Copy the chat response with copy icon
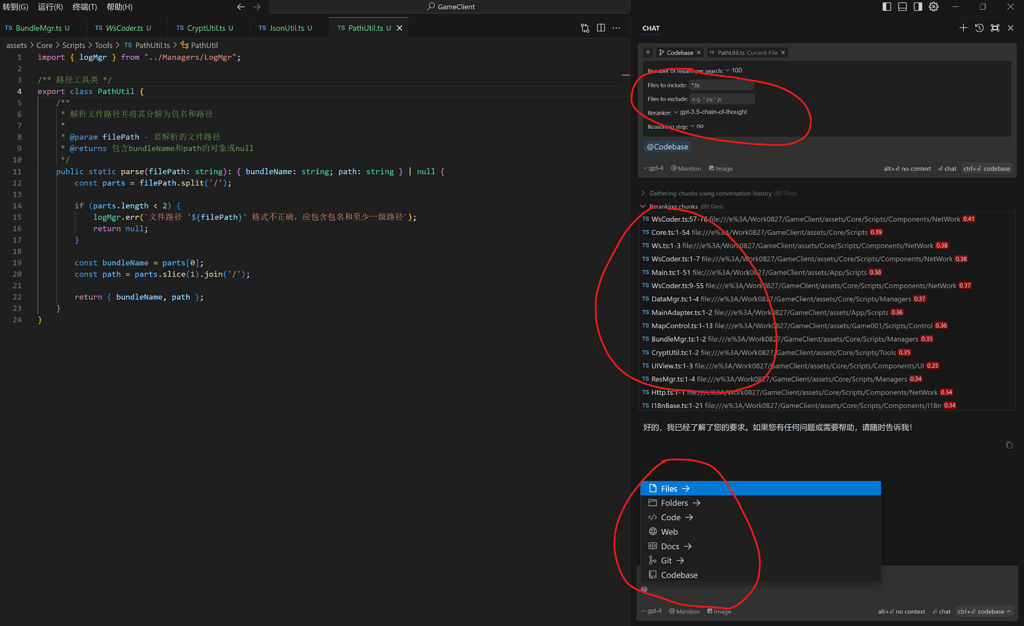The height and width of the screenshot is (626, 1024). coord(1009,445)
